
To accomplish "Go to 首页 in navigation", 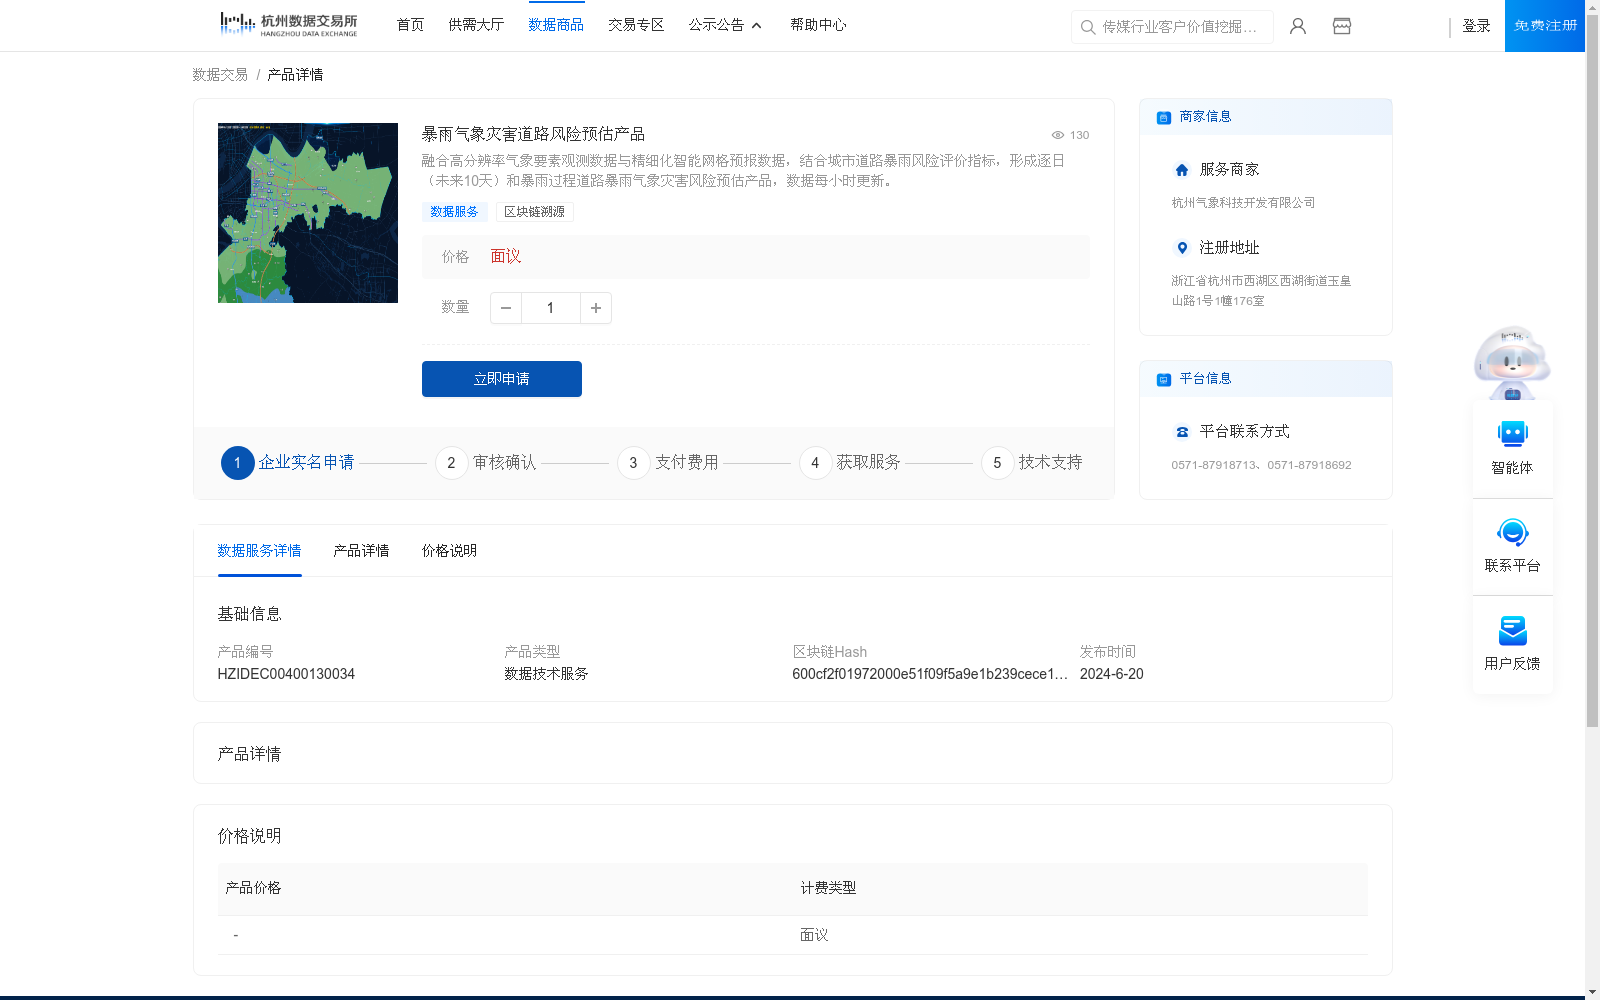I will 410,25.
